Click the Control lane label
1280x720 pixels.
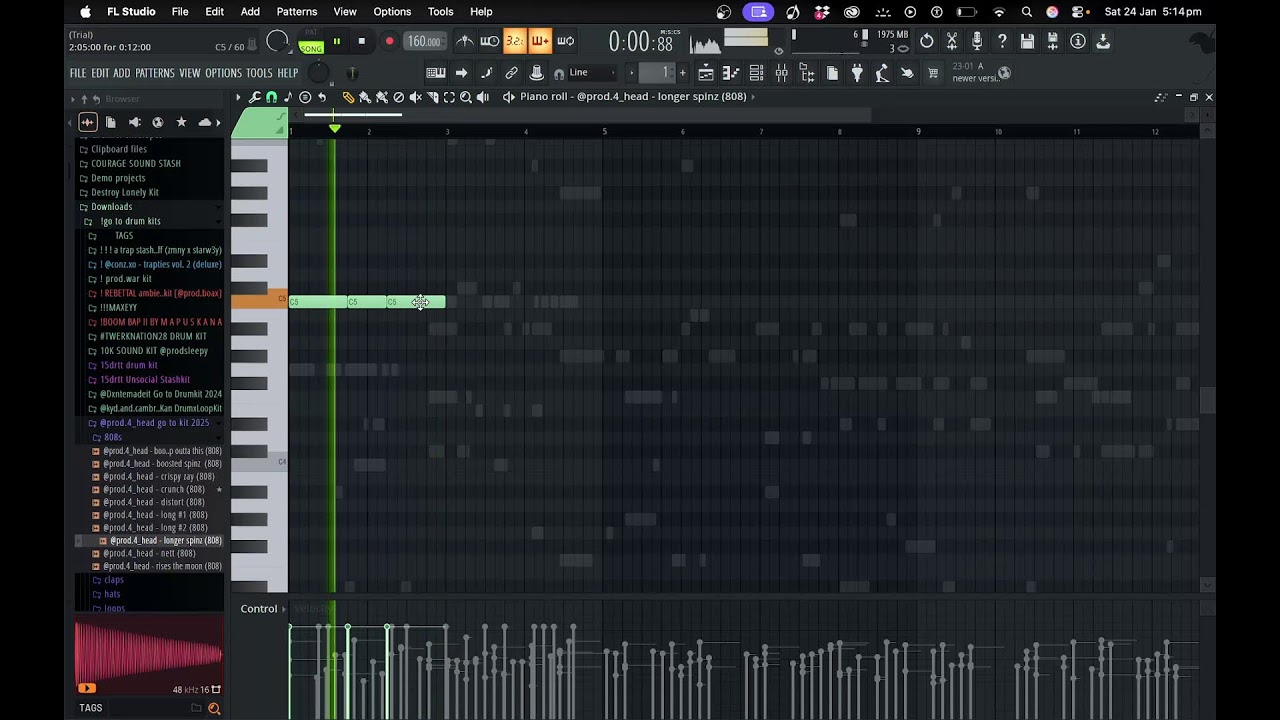[259, 609]
